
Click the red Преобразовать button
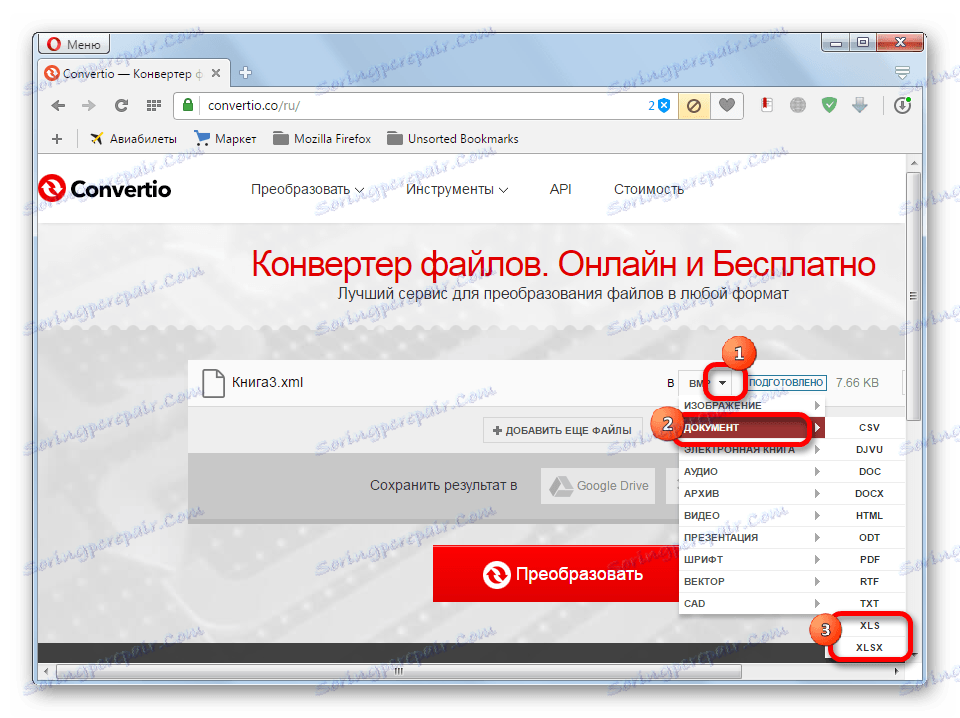[555, 574]
